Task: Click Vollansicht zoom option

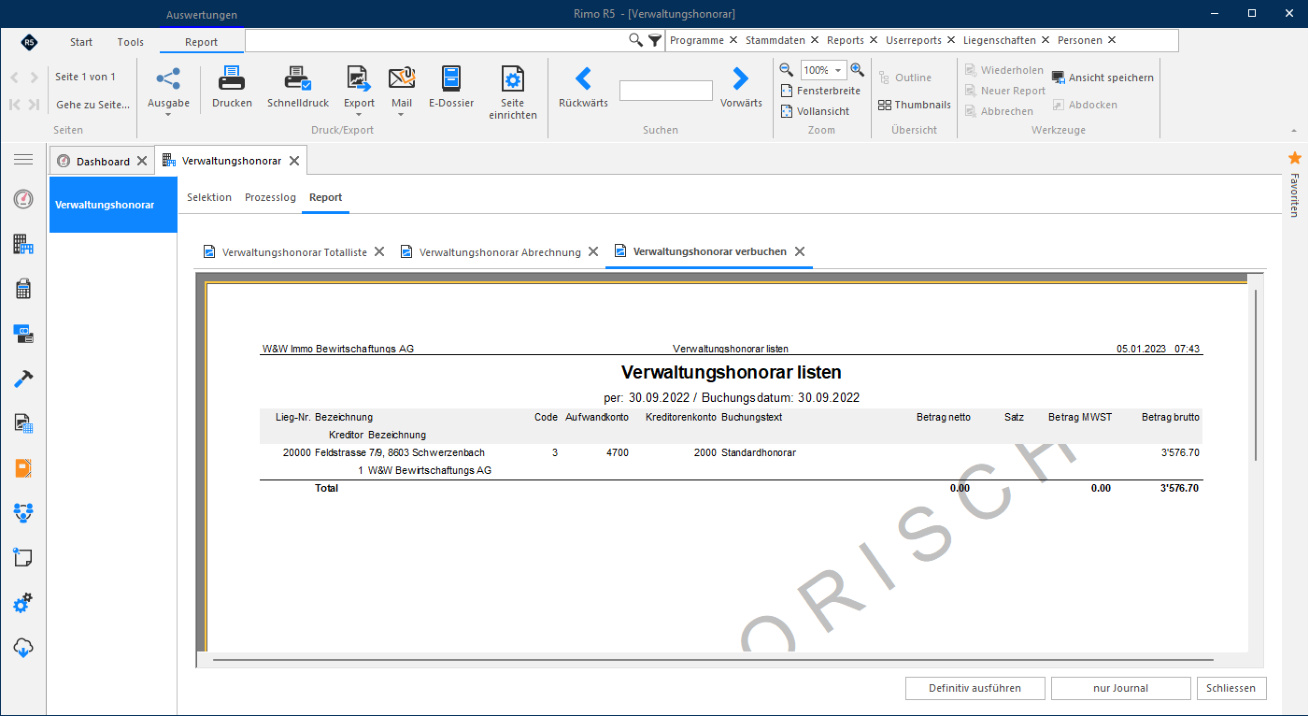Action: point(815,111)
